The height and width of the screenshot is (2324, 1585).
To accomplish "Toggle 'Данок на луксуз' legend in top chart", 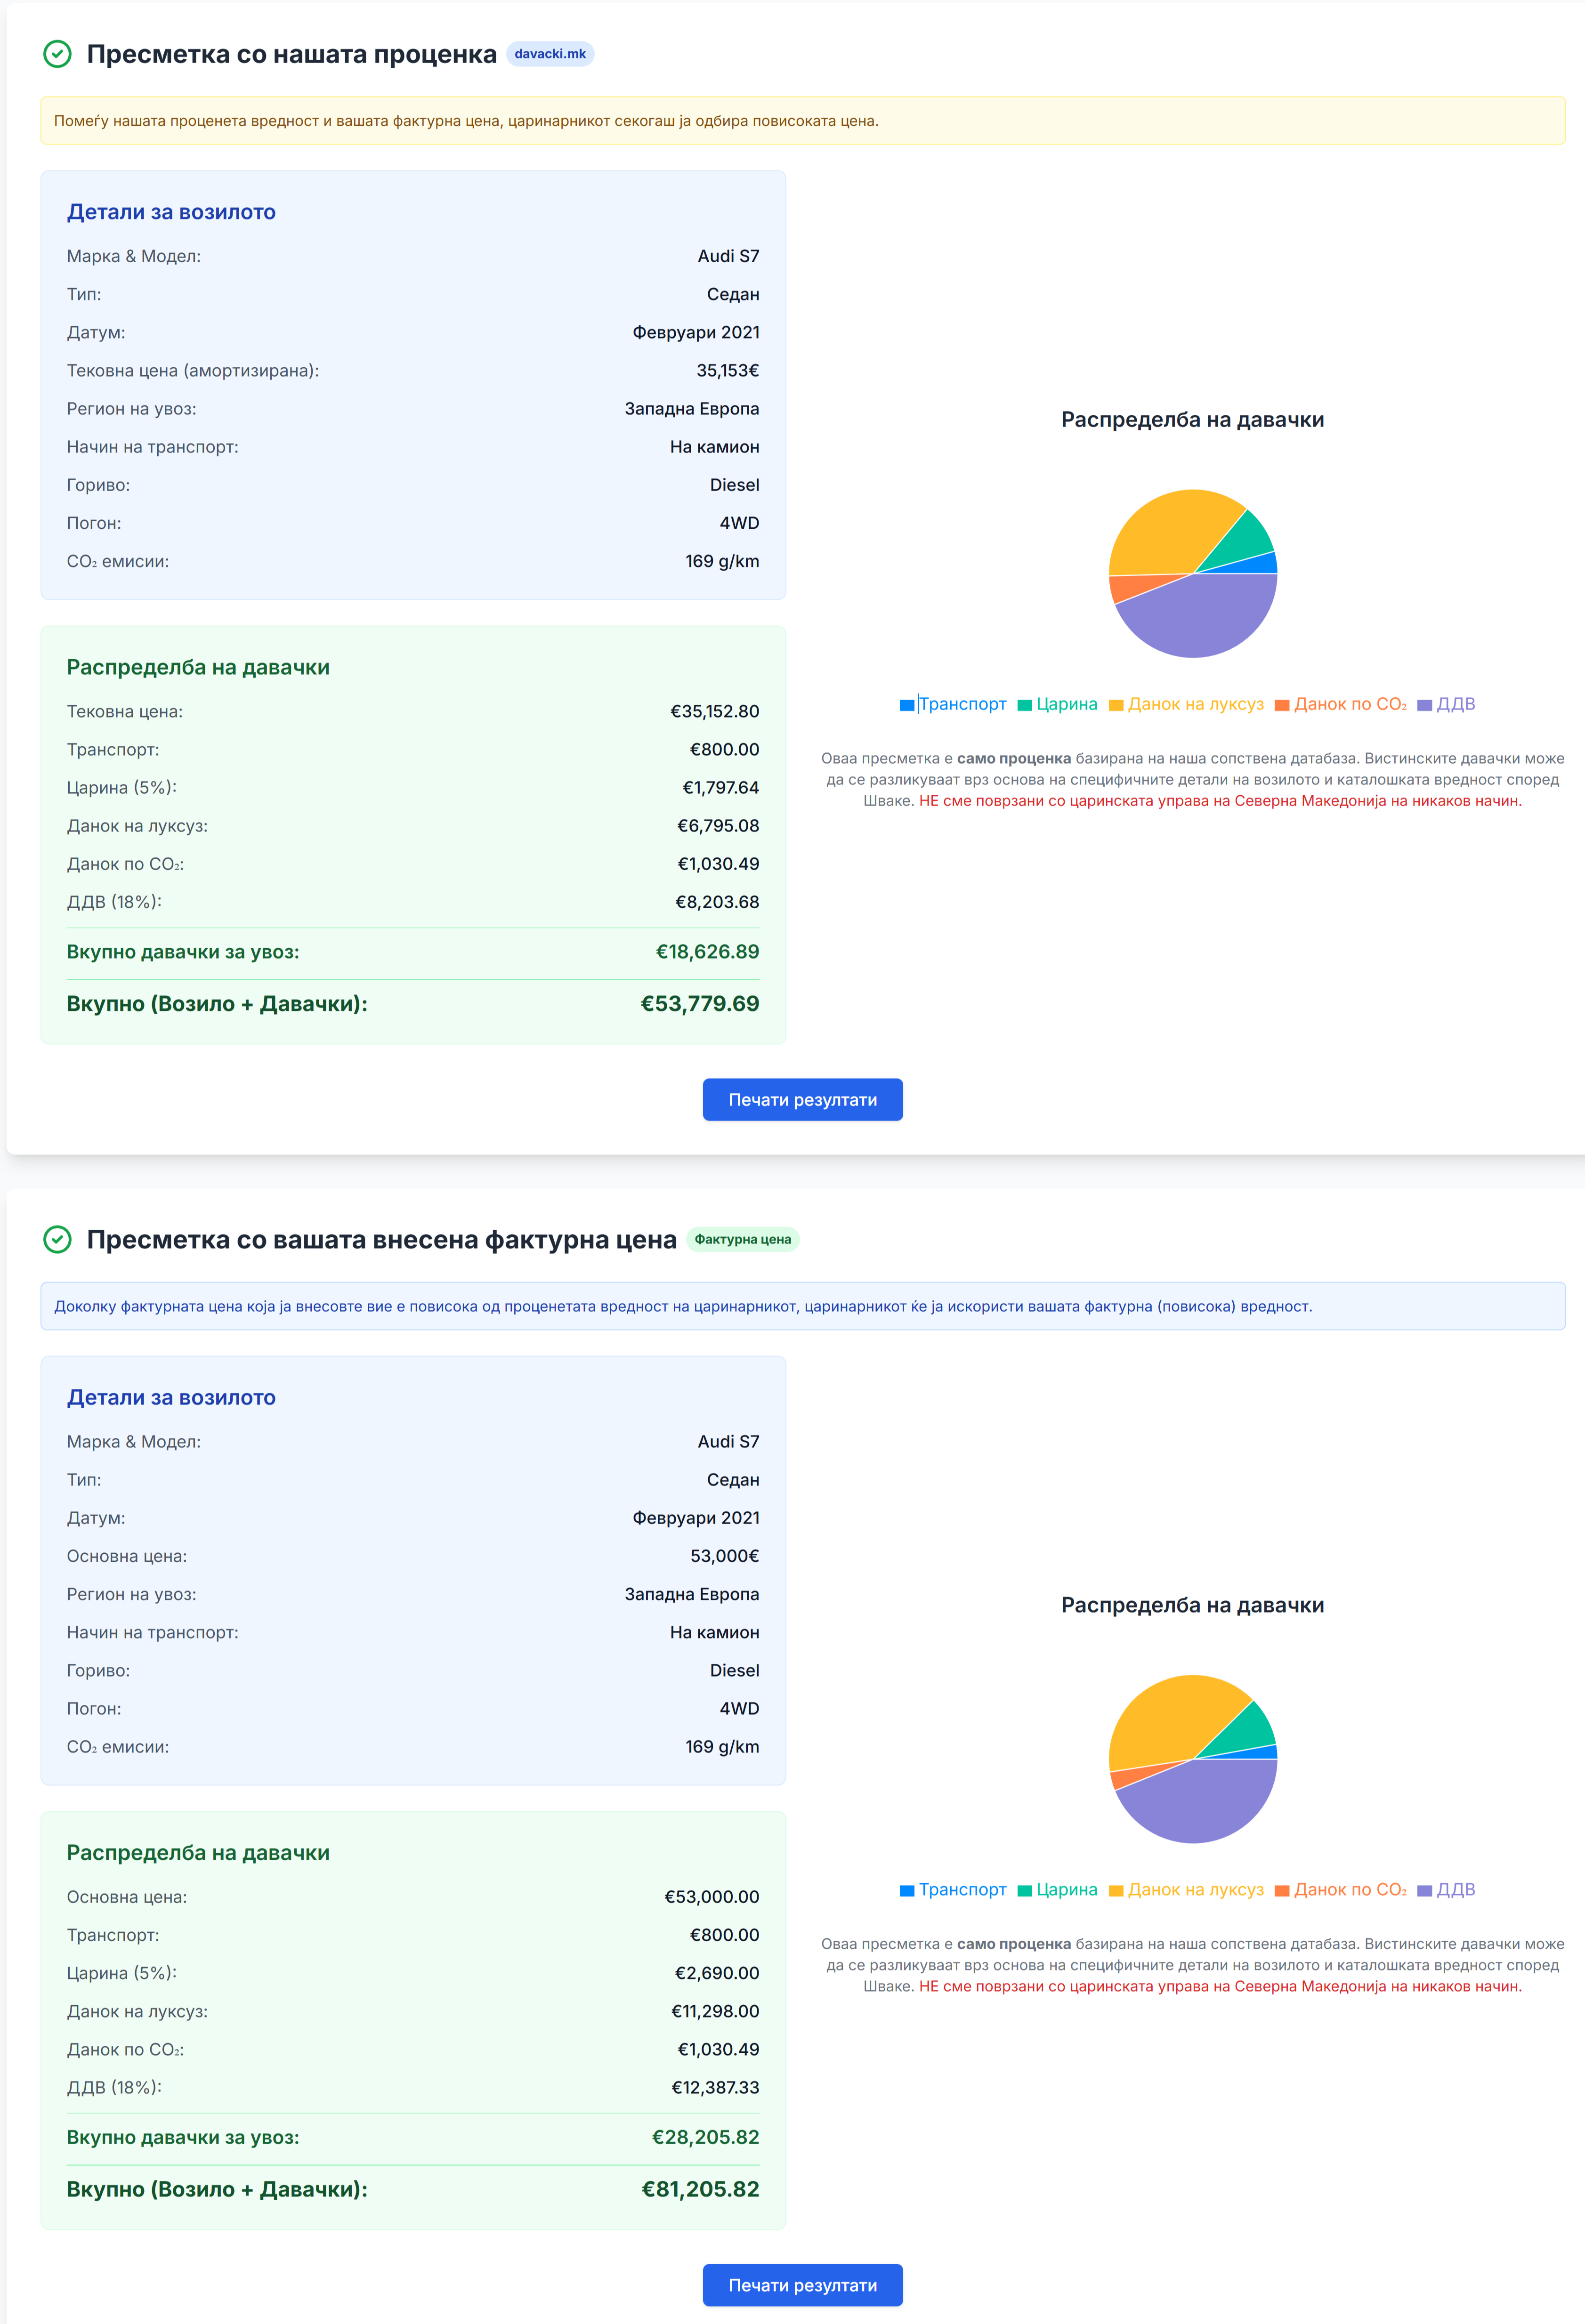I will 1186,704.
